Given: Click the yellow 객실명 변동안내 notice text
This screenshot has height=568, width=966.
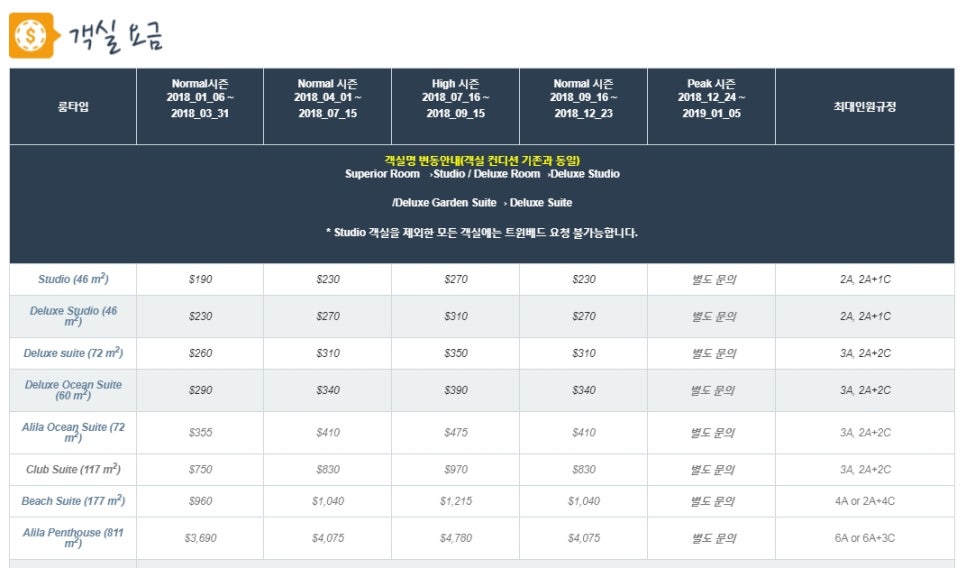Looking at the screenshot, I should (x=482, y=161).
